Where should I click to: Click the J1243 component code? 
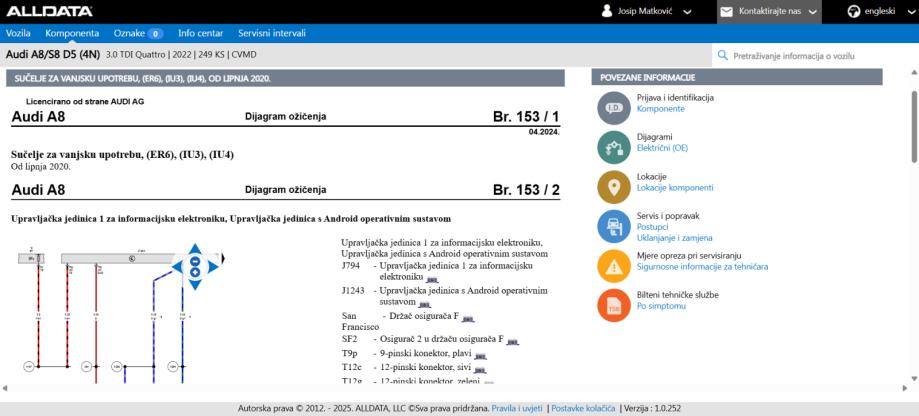353,291
